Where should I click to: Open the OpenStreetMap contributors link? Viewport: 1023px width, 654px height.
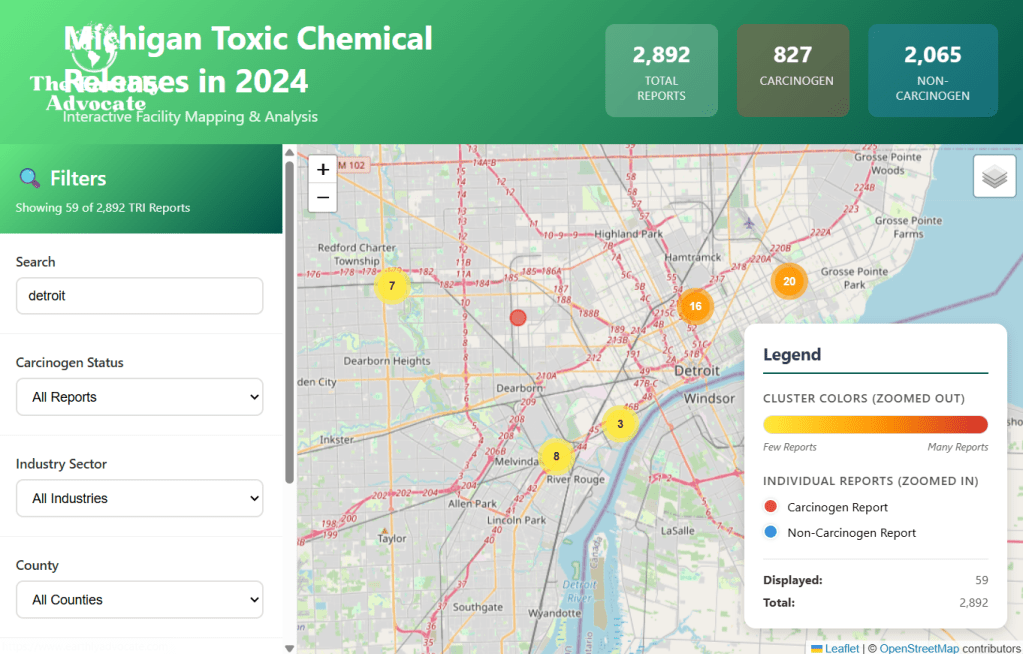tap(918, 648)
